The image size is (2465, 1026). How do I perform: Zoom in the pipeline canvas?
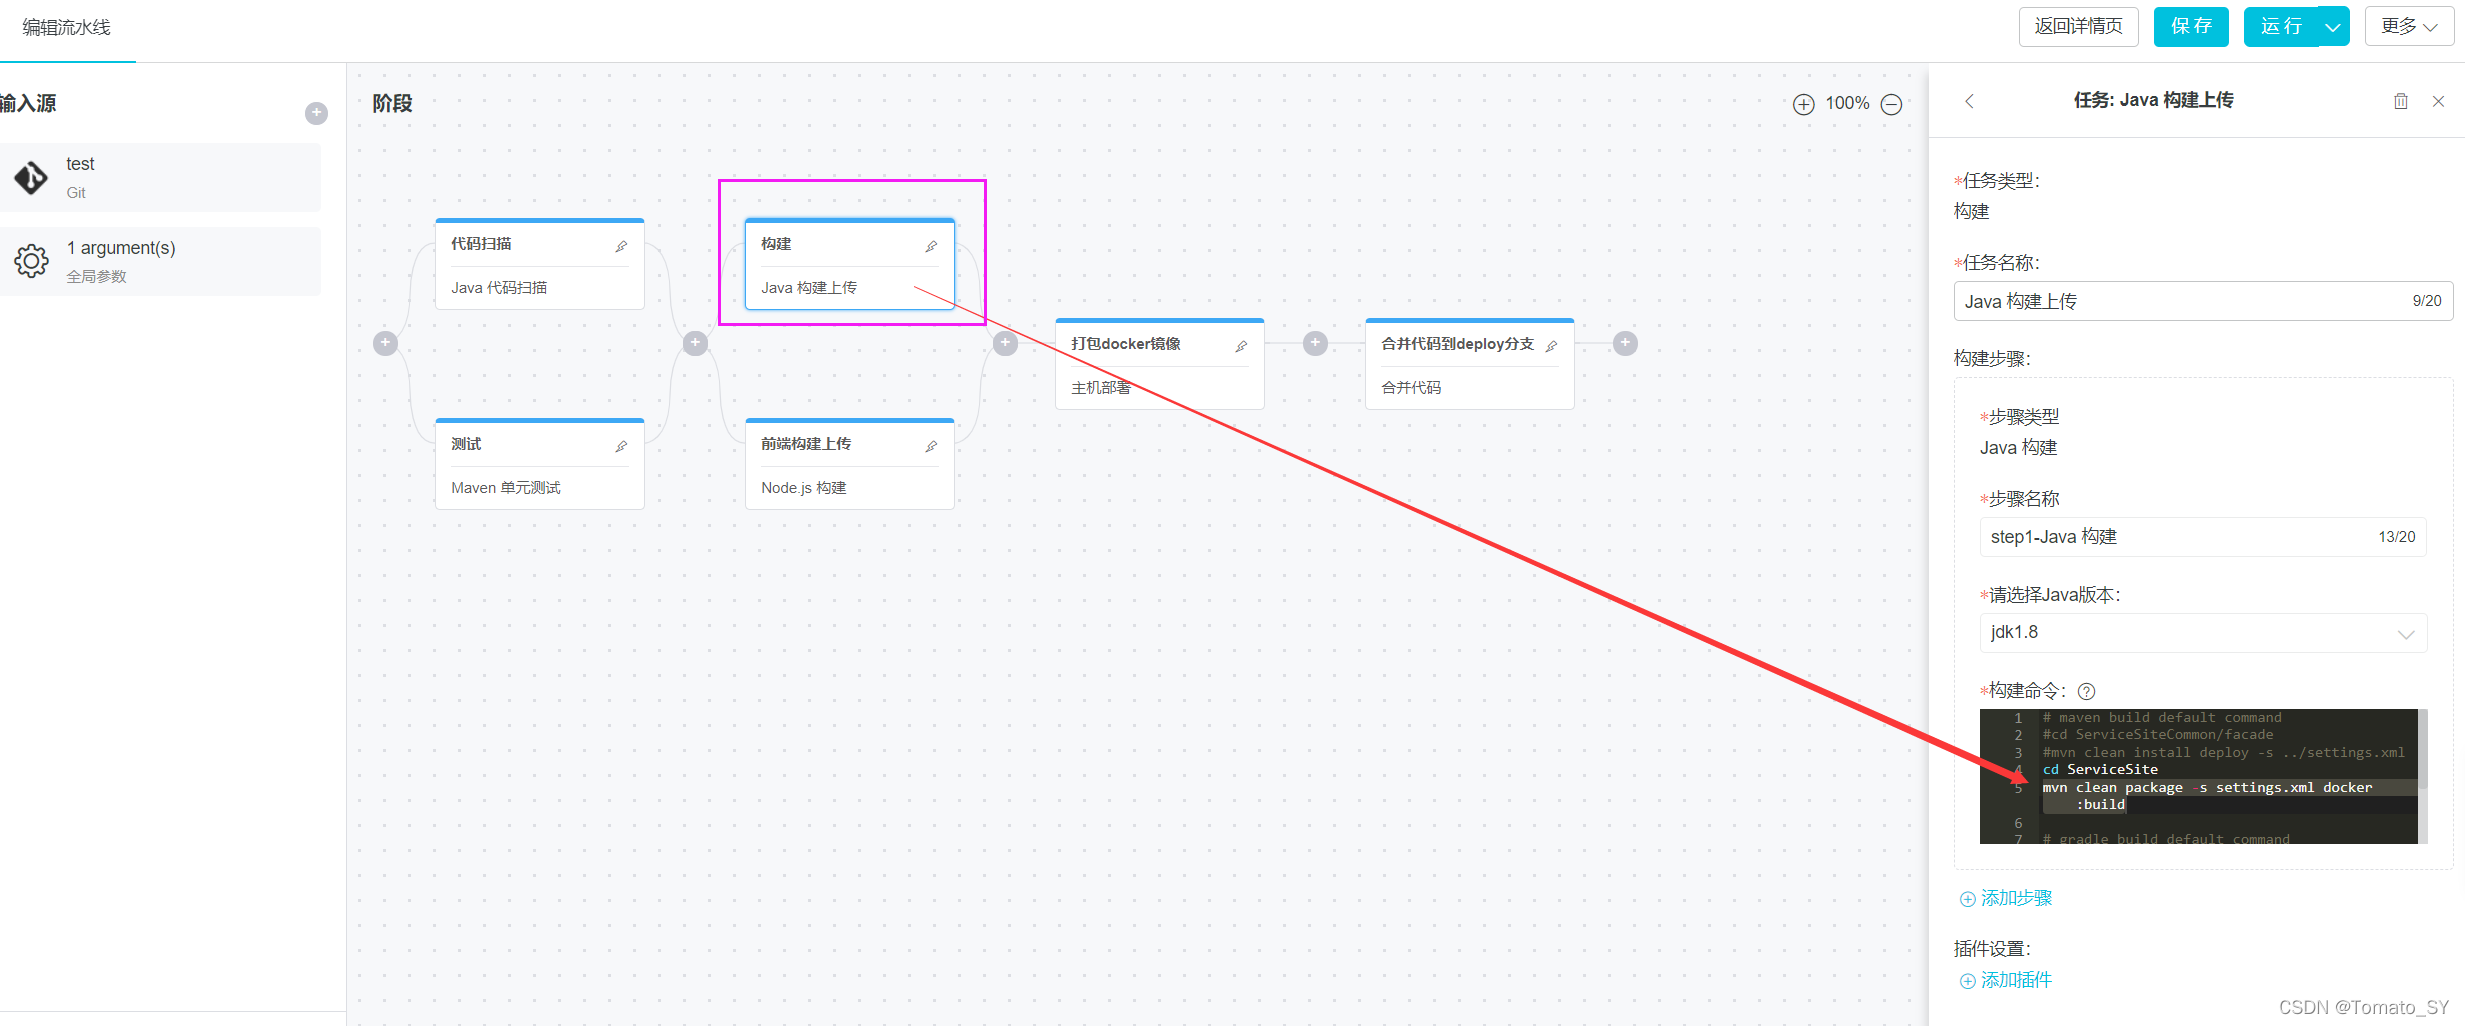1803,104
